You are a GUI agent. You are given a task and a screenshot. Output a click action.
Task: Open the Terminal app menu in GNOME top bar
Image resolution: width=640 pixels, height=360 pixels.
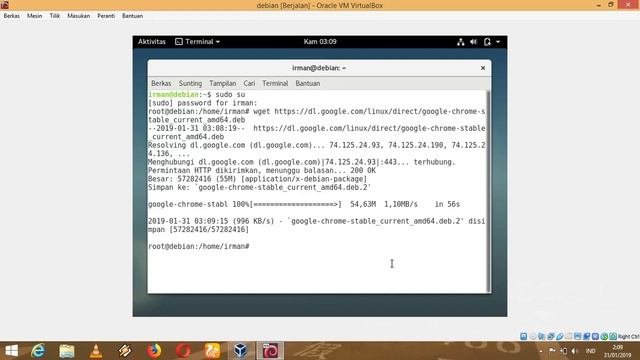pos(198,42)
